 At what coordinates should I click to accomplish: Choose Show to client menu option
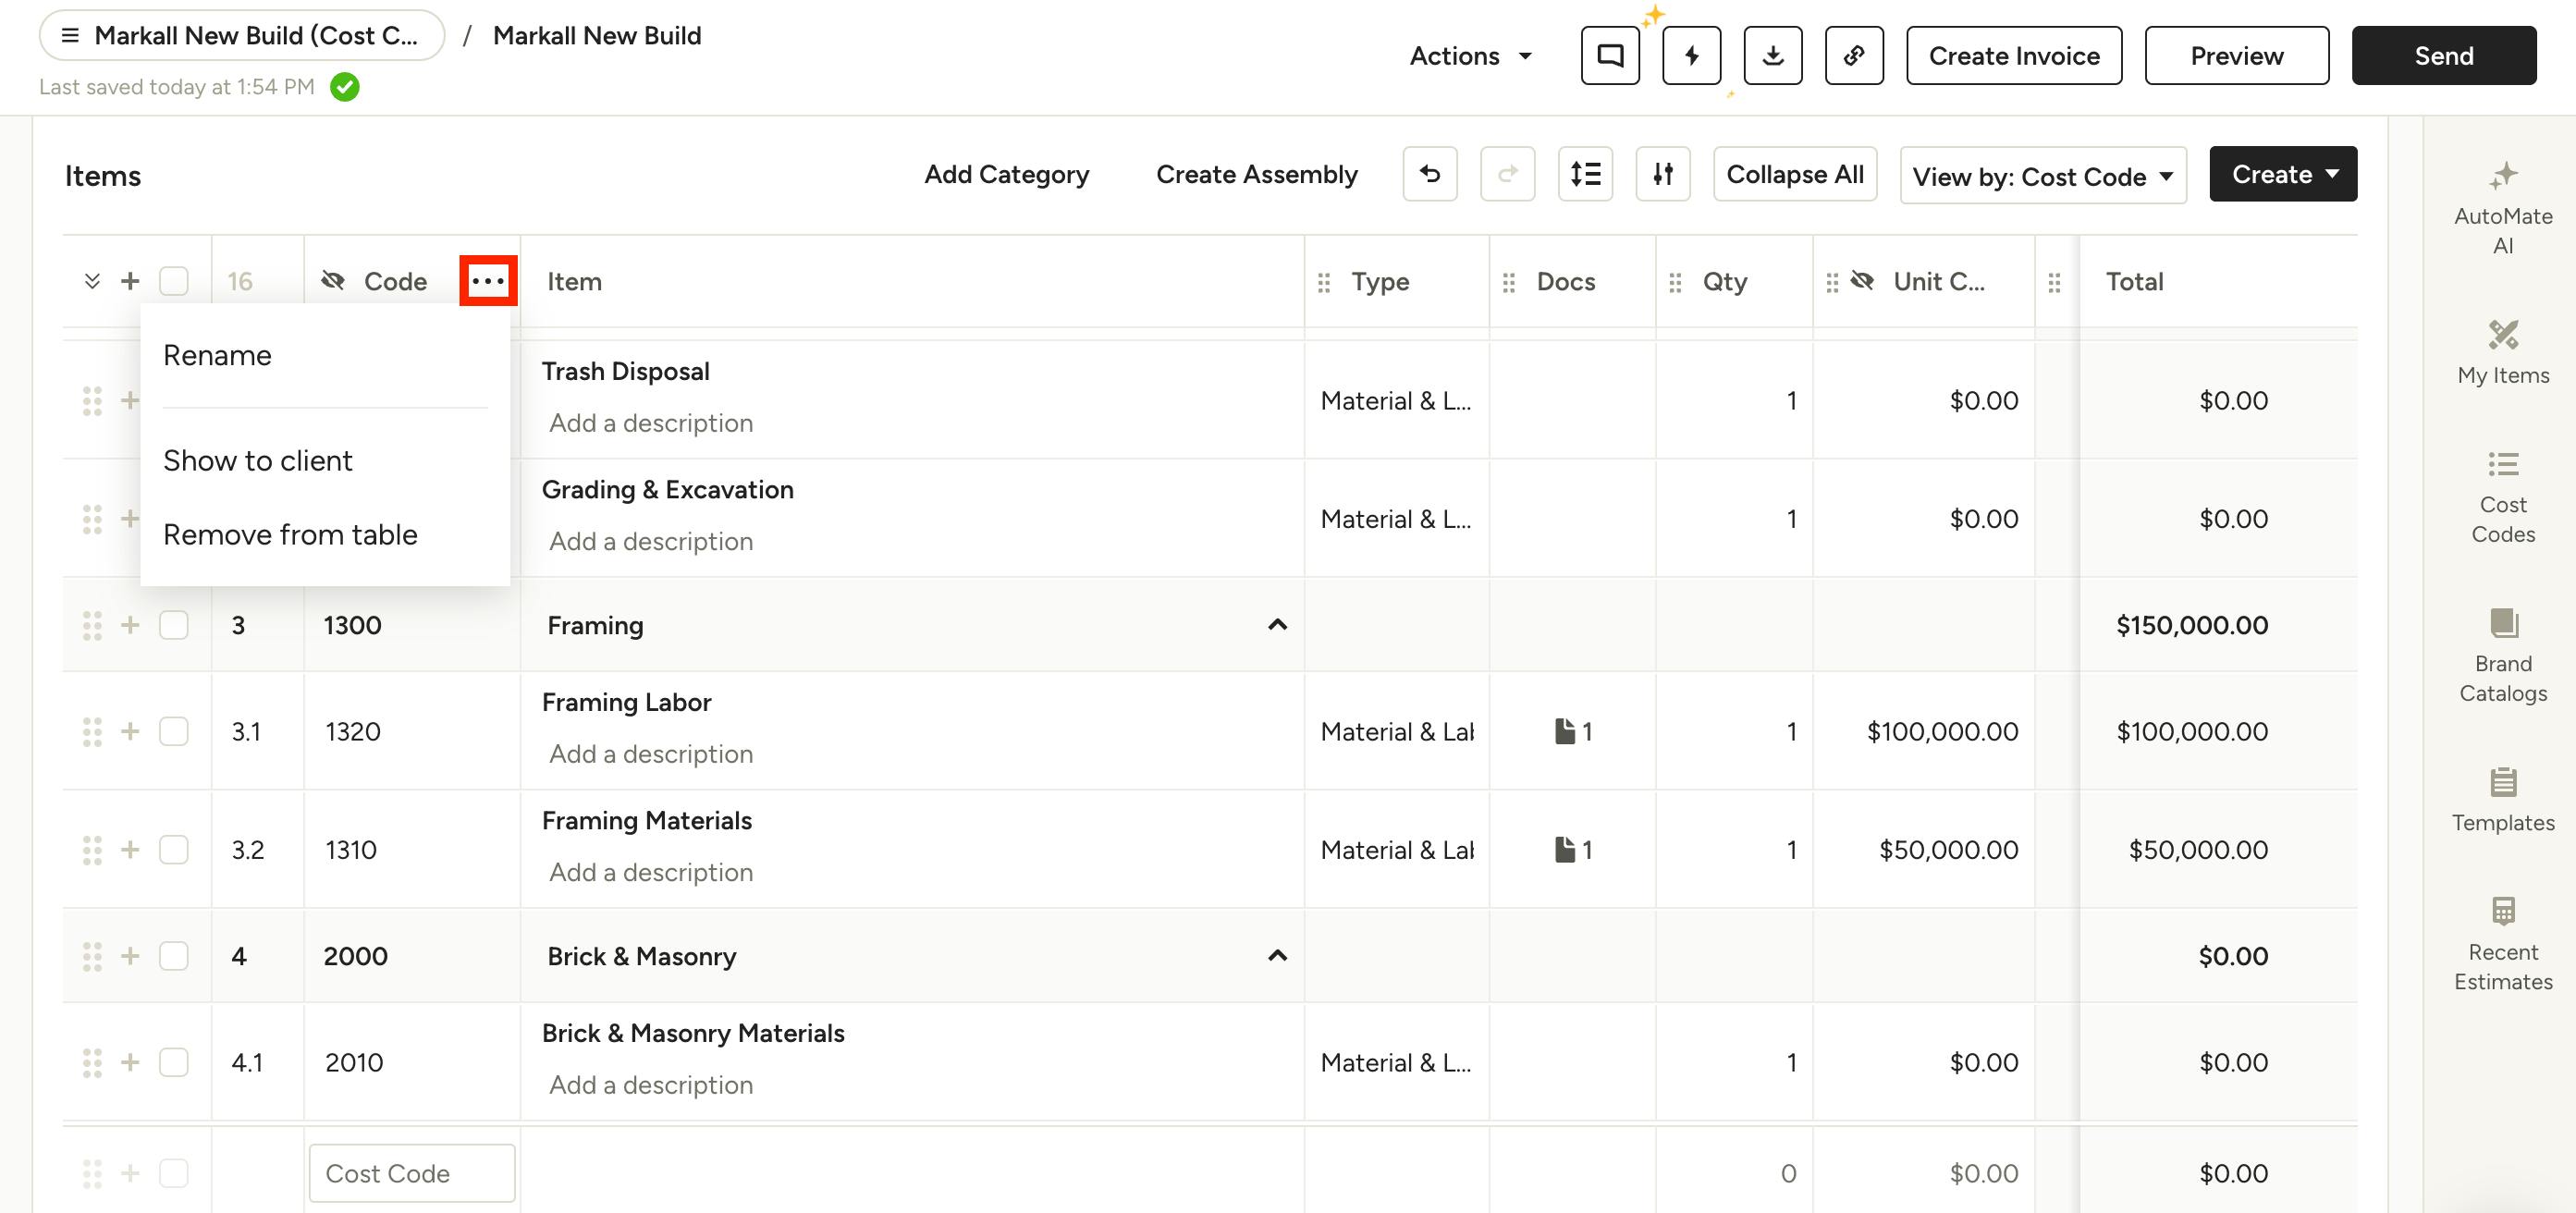pyautogui.click(x=258, y=460)
